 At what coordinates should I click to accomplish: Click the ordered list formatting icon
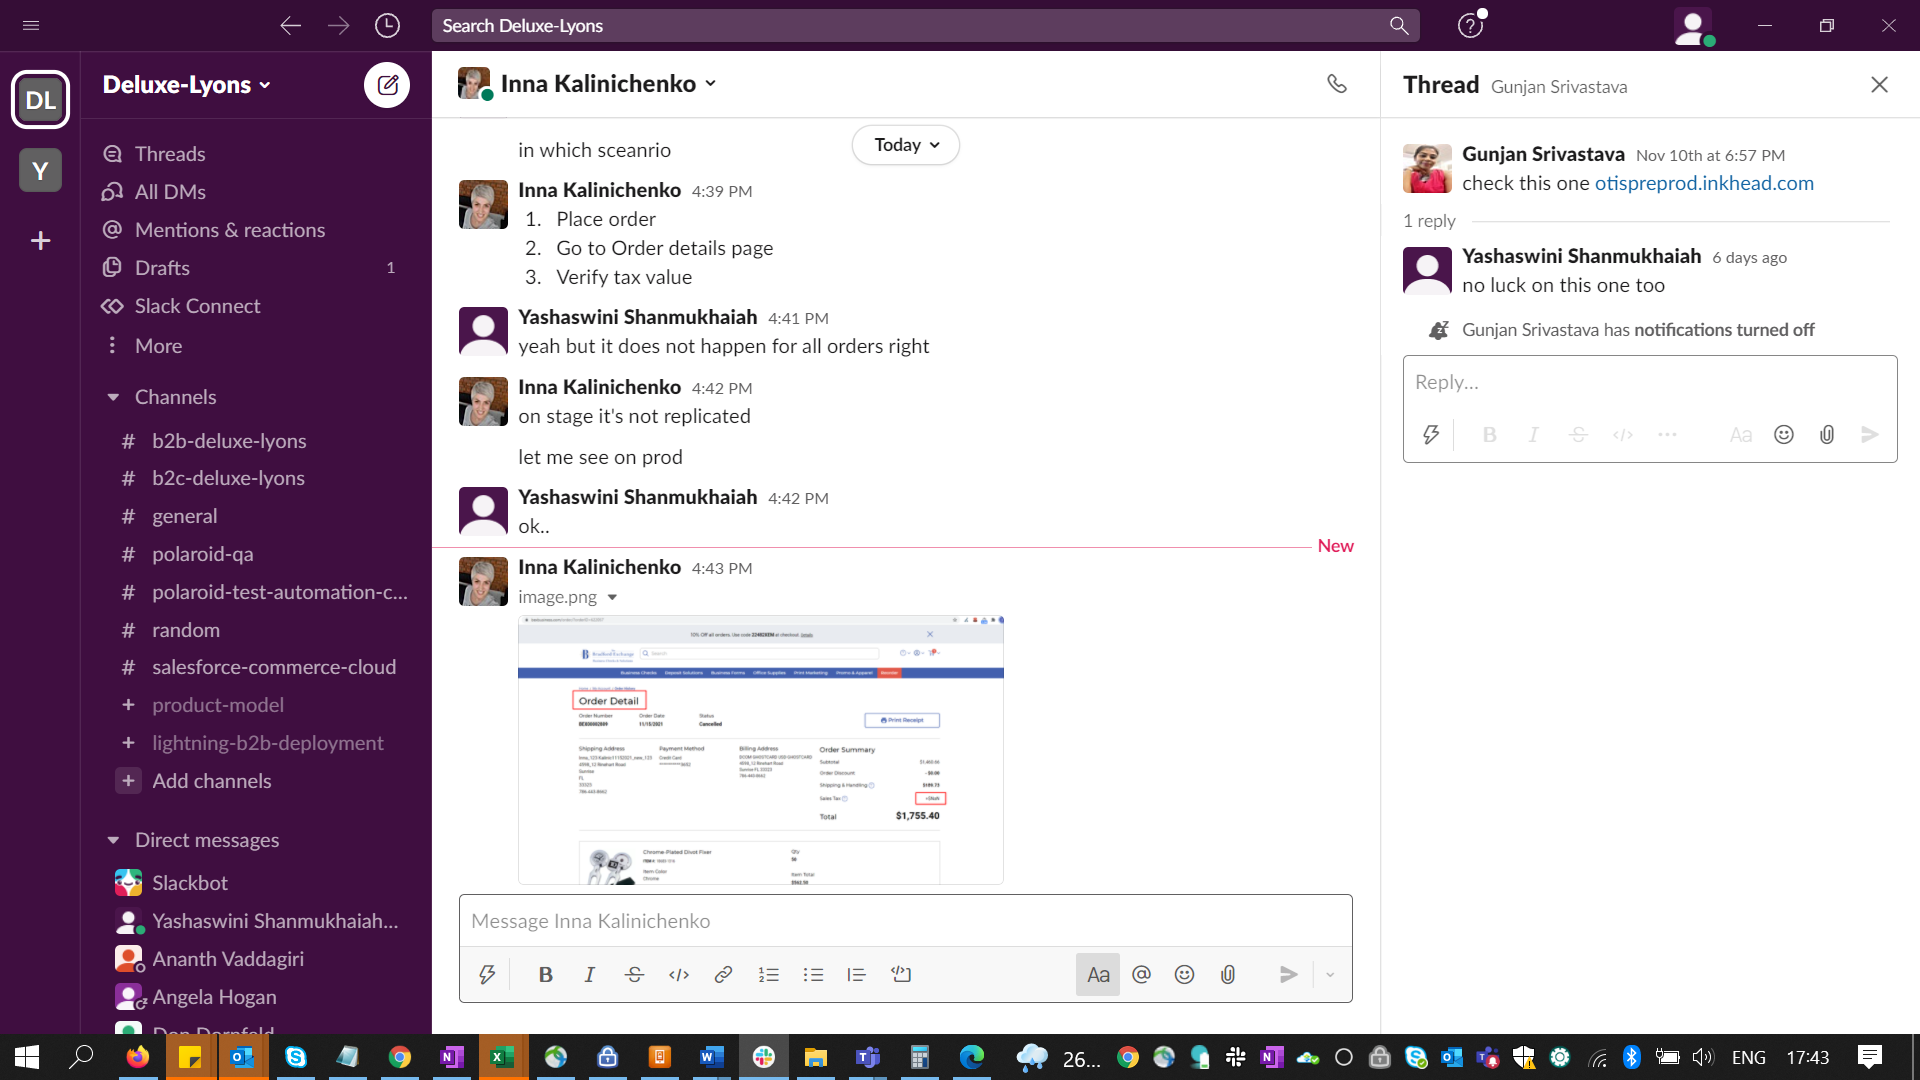click(x=768, y=974)
